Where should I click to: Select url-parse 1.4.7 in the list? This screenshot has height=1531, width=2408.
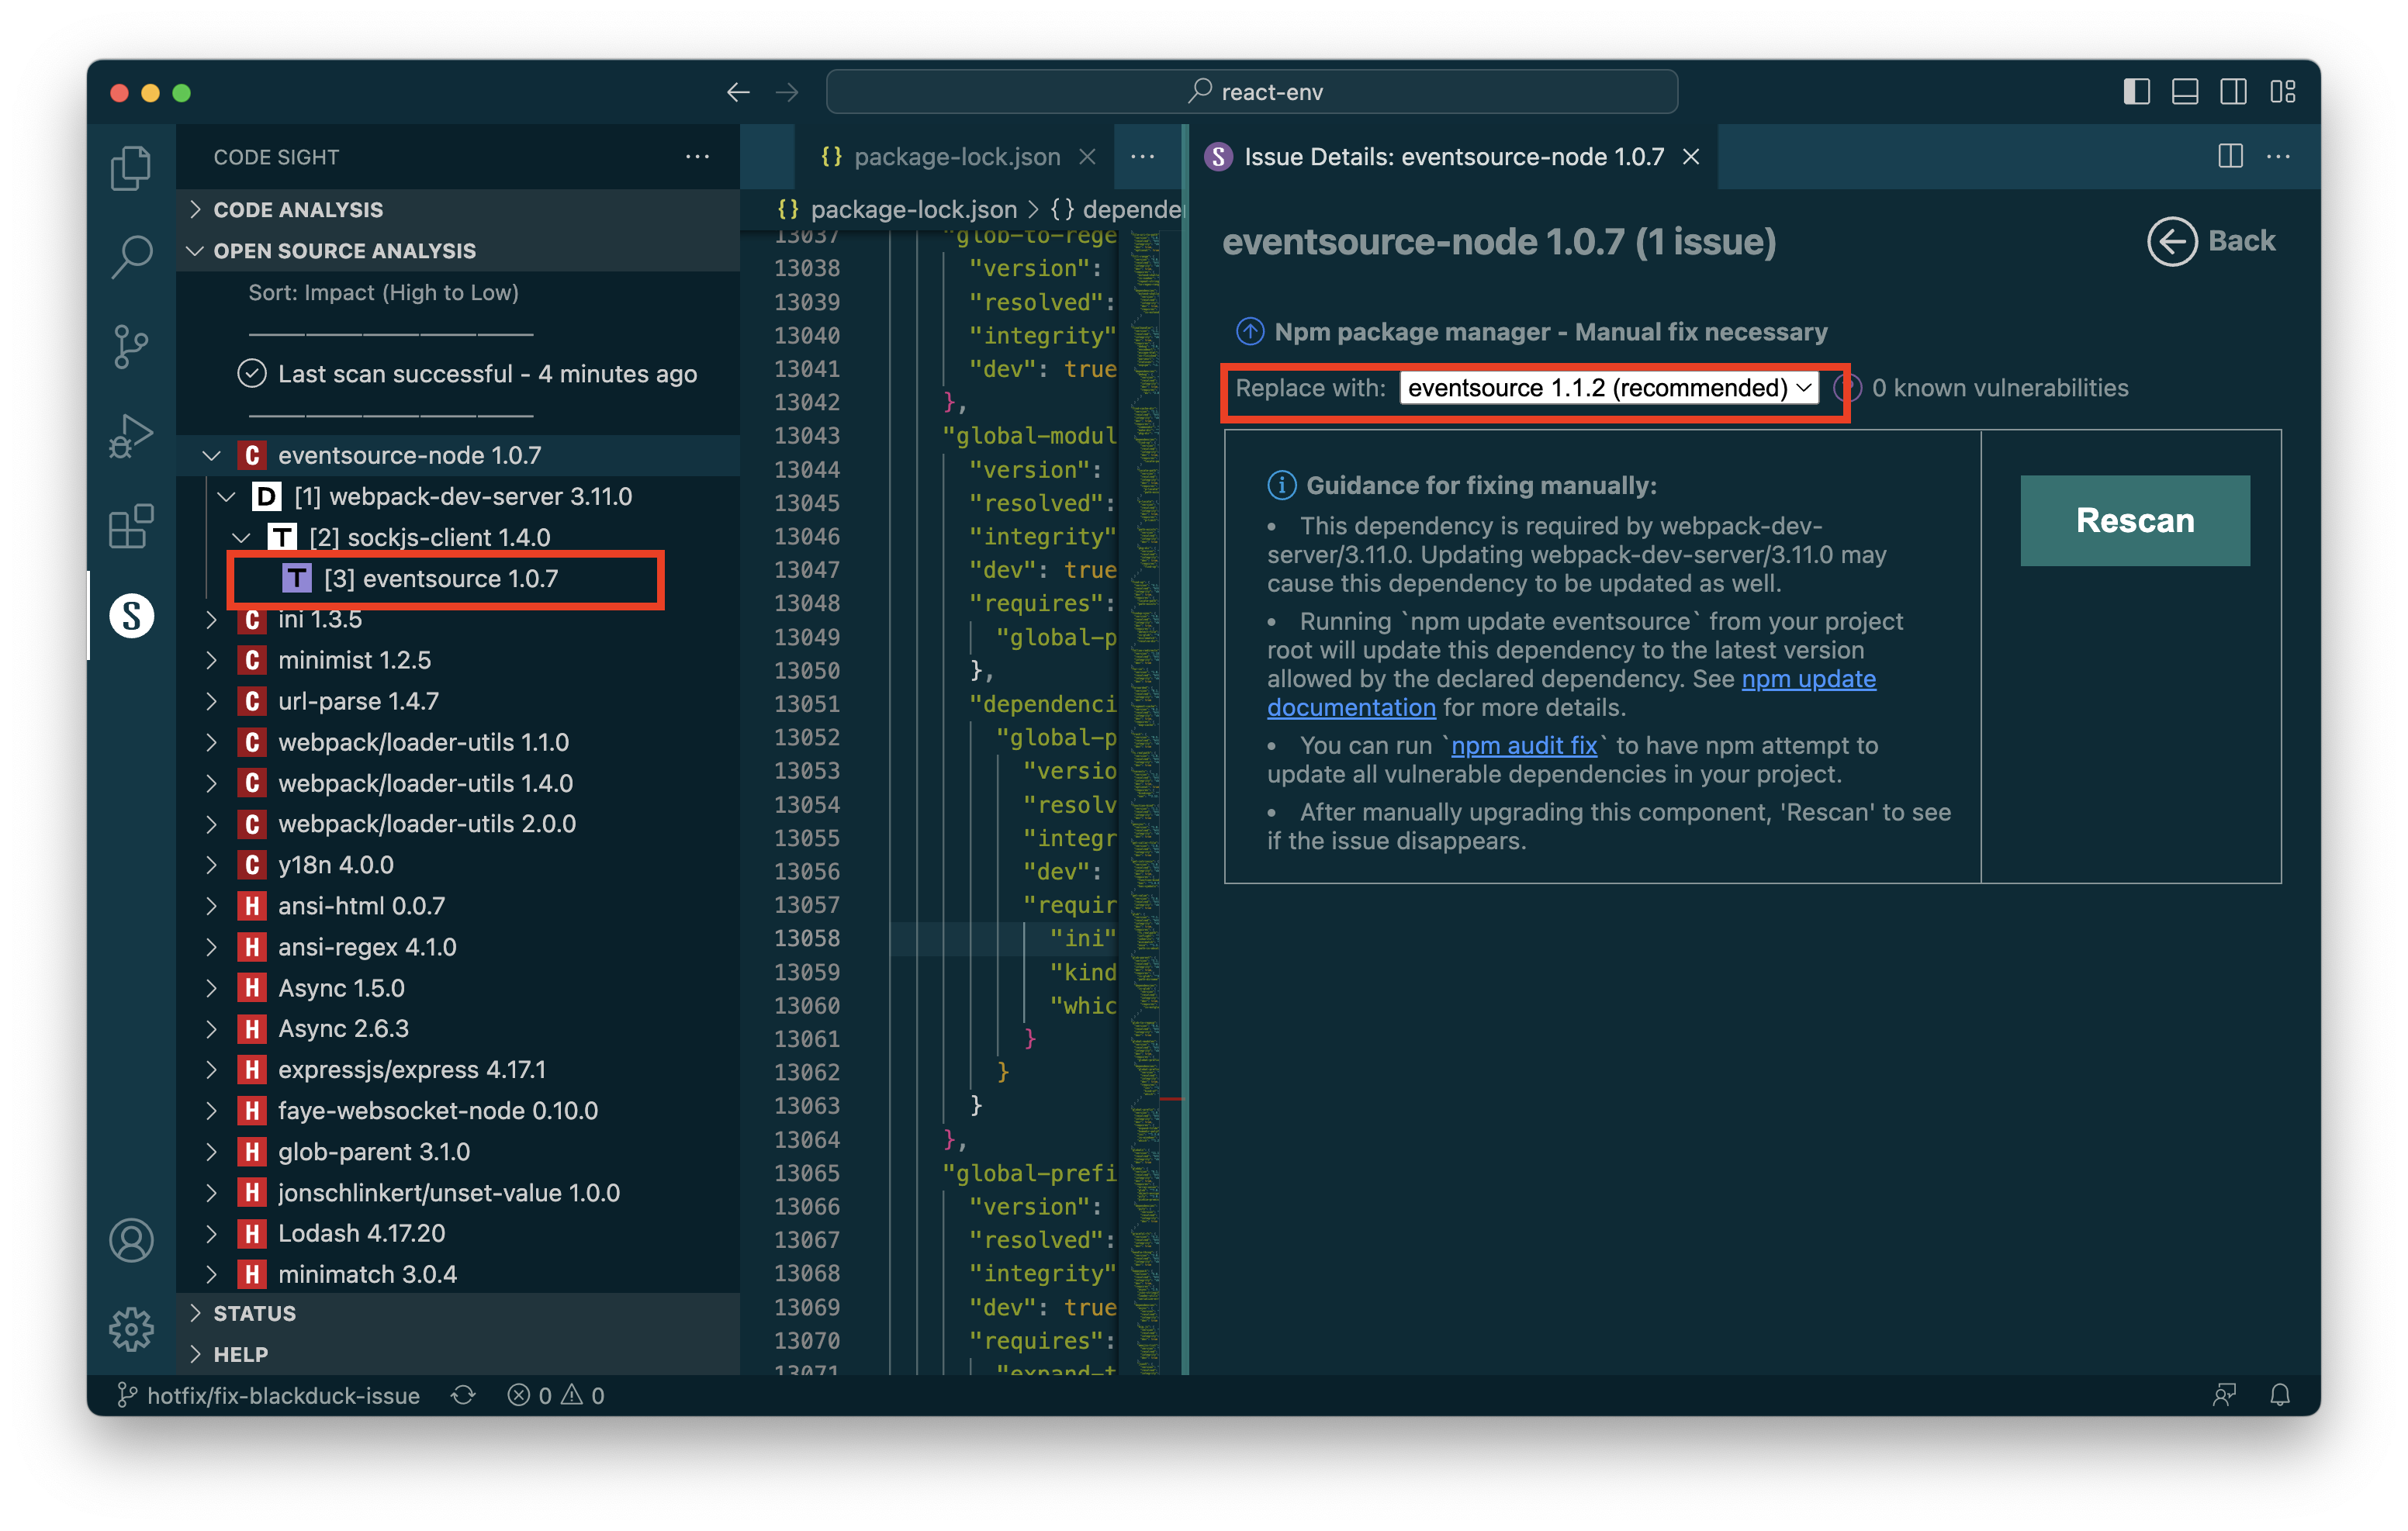pos(458,701)
